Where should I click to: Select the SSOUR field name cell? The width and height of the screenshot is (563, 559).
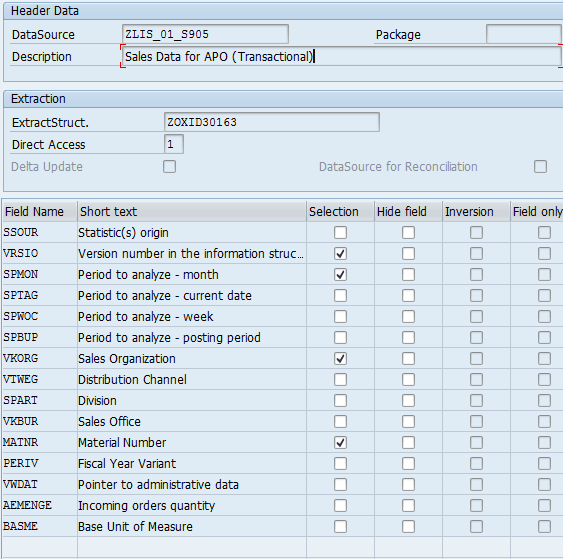(x=39, y=233)
